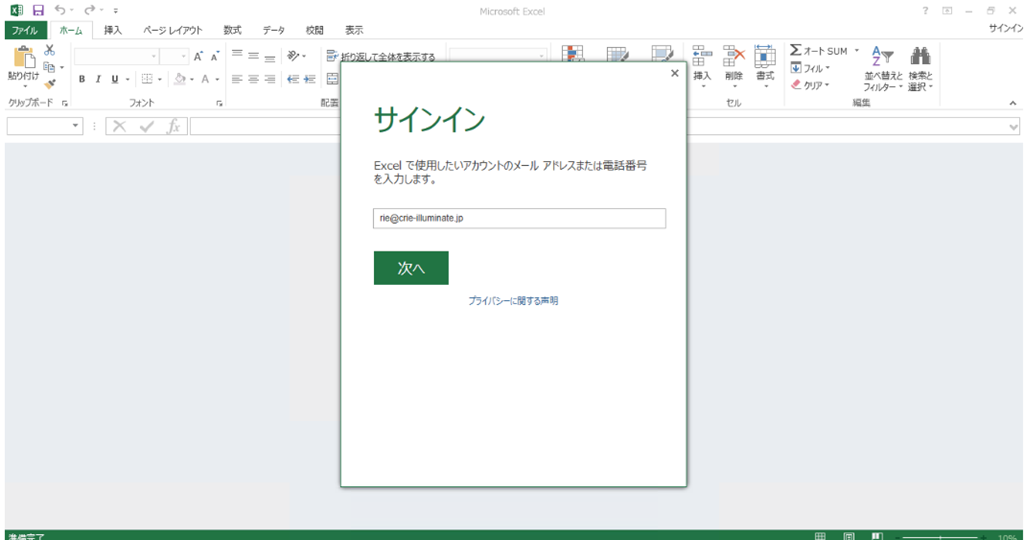Click the formula bar Enter checkmark icon

tap(146, 126)
